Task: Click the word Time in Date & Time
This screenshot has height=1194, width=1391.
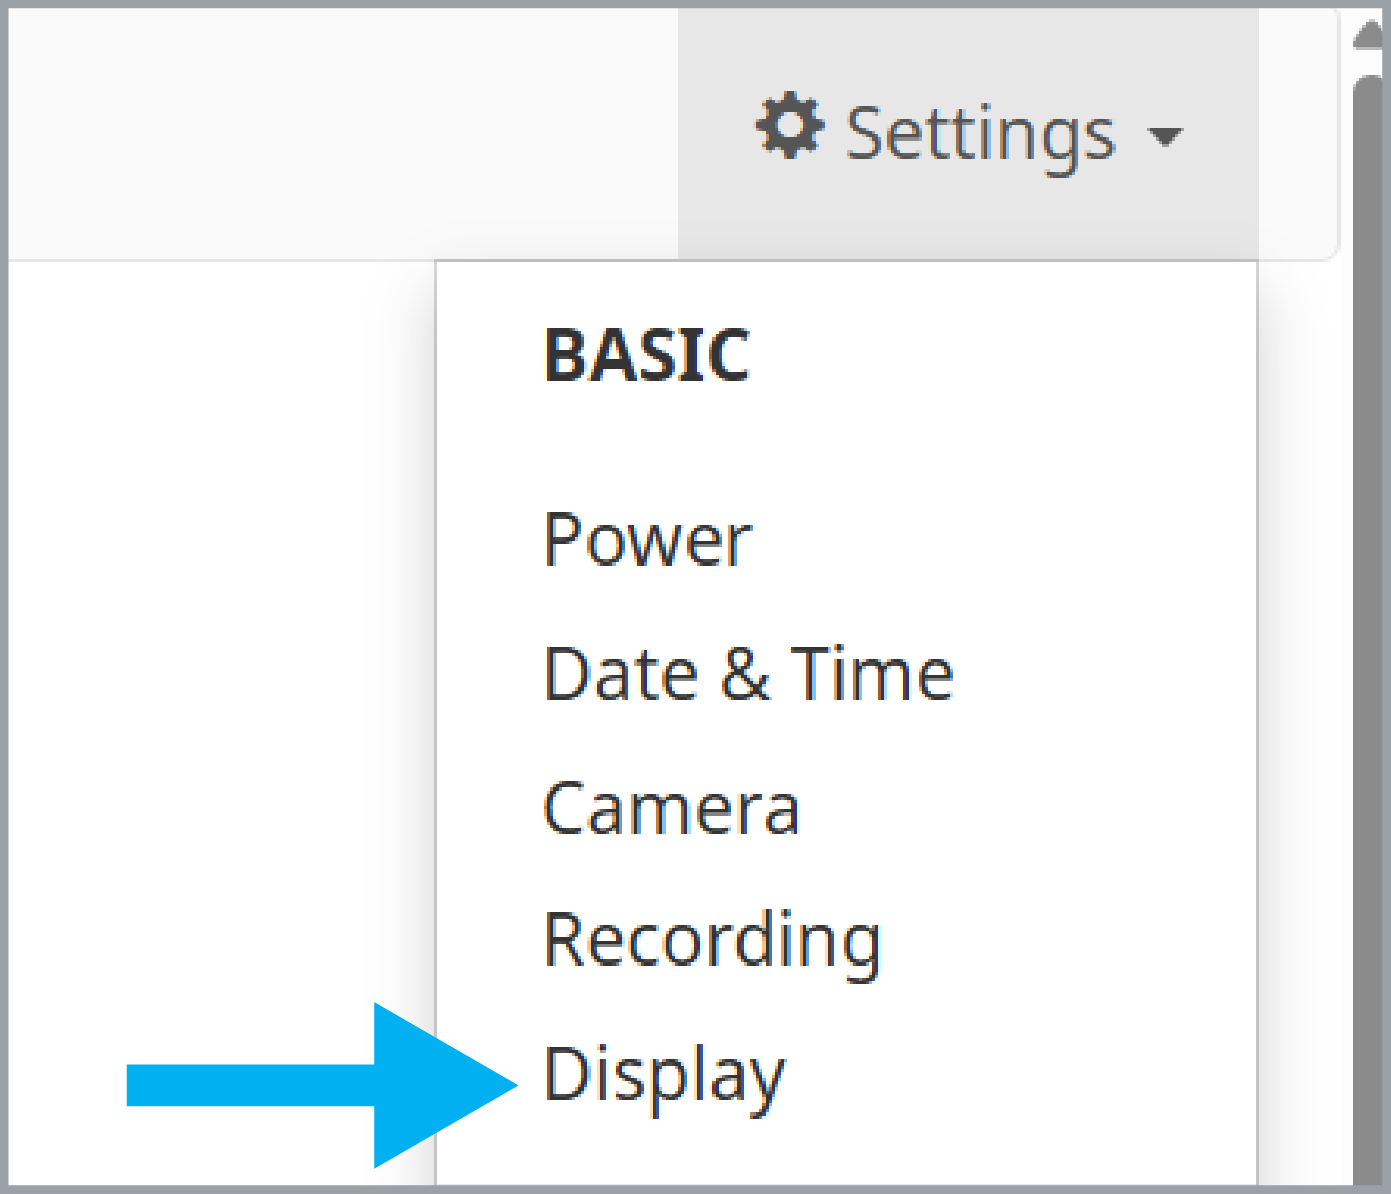Action: (873, 674)
